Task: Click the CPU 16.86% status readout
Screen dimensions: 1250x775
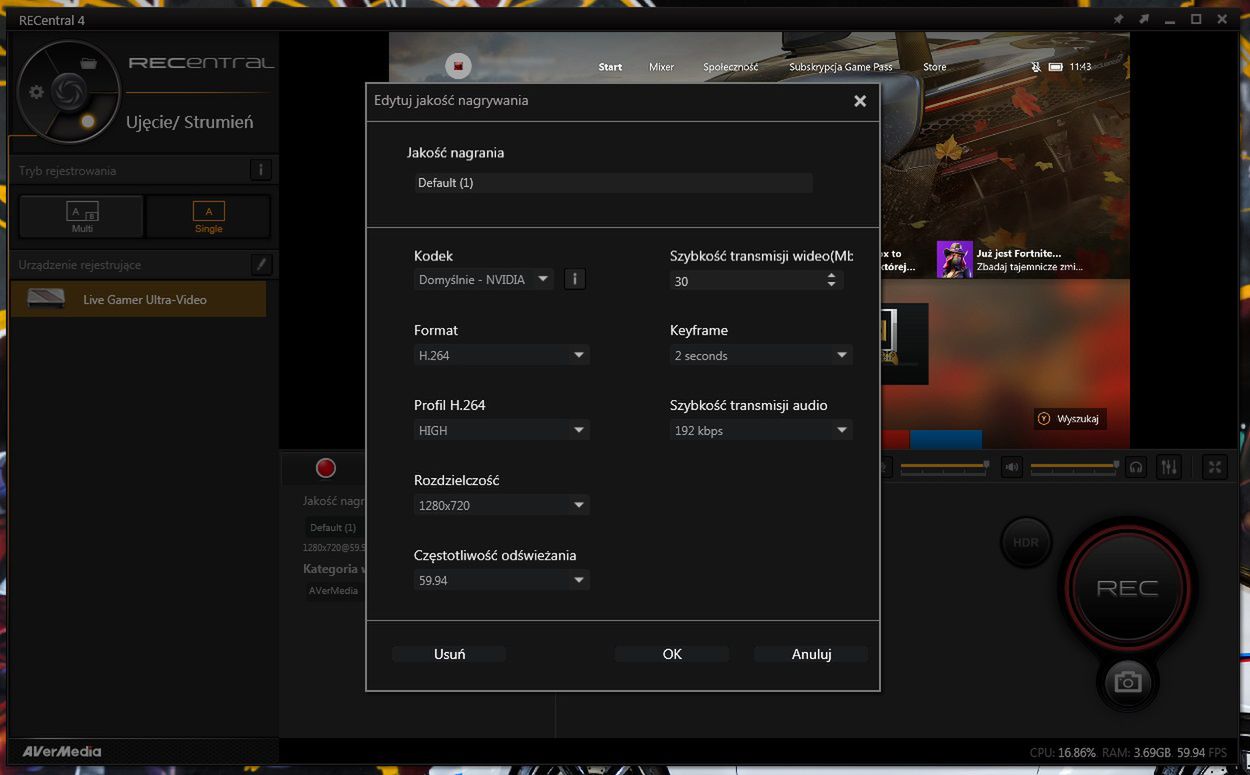Action: pos(1063,752)
